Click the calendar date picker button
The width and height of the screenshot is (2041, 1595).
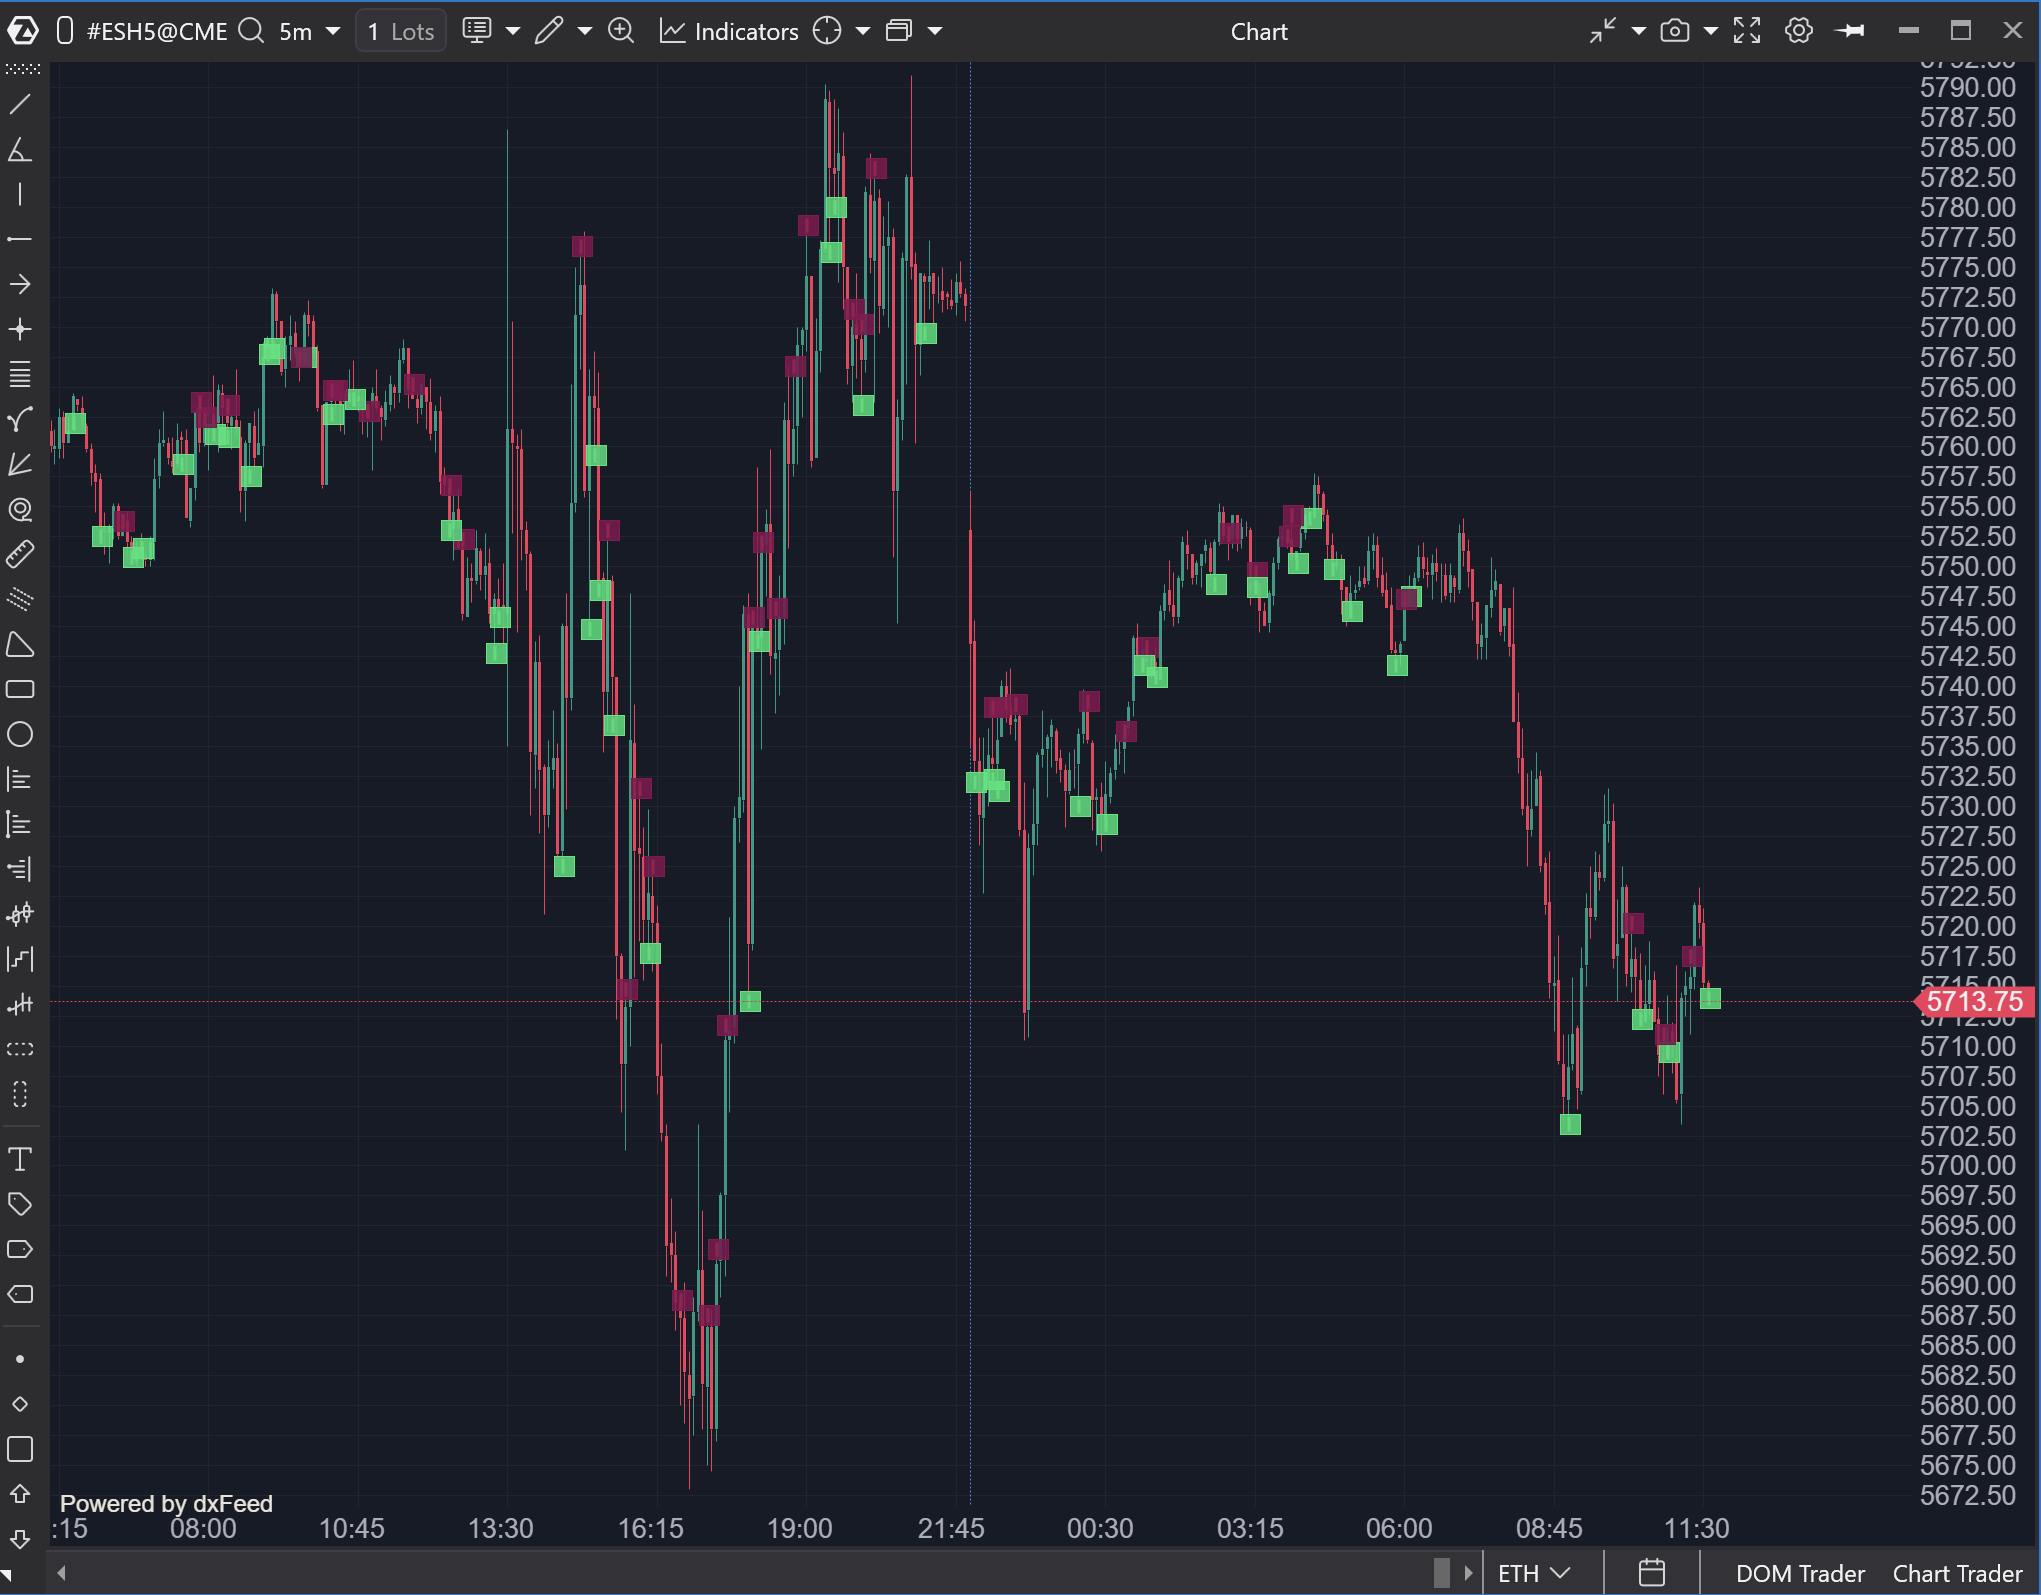click(x=1651, y=1573)
